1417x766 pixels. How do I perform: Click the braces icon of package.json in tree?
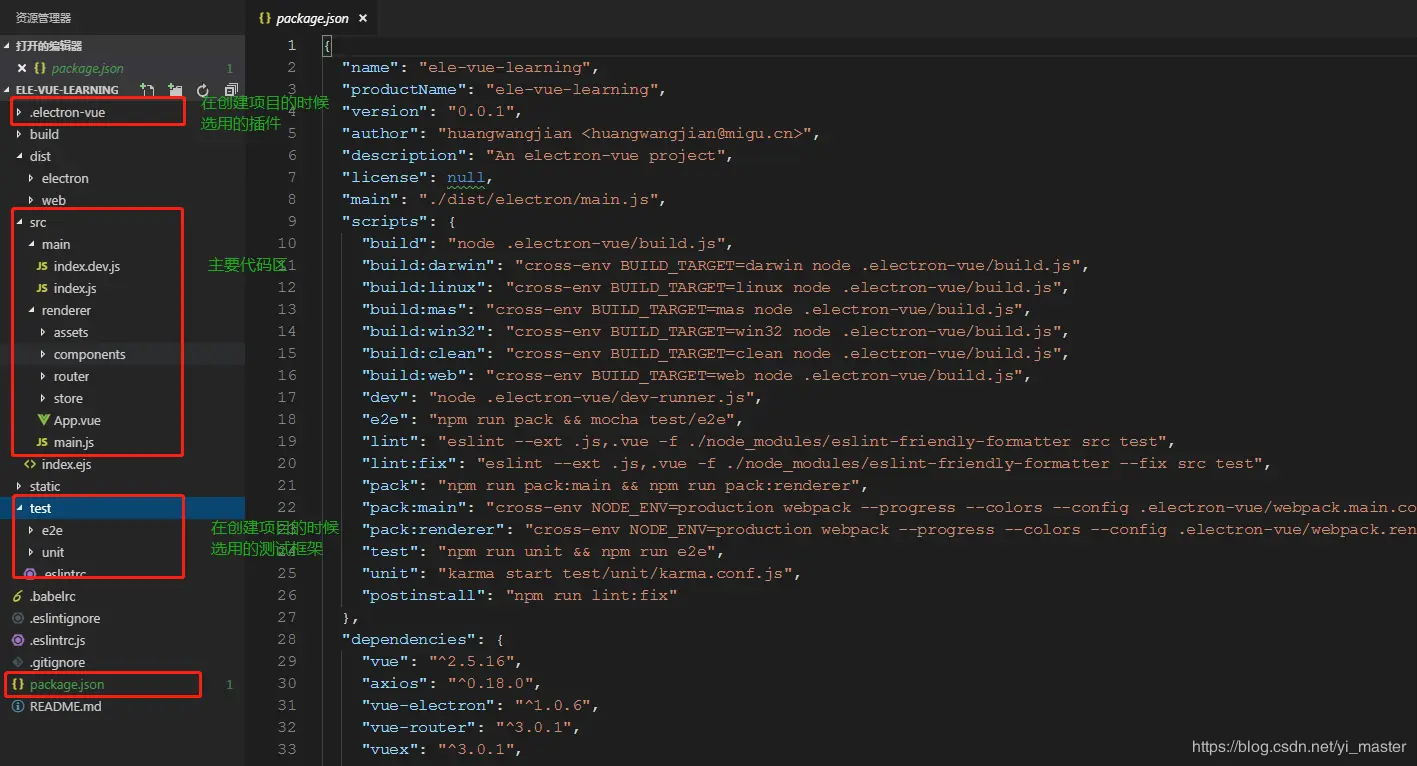point(18,684)
